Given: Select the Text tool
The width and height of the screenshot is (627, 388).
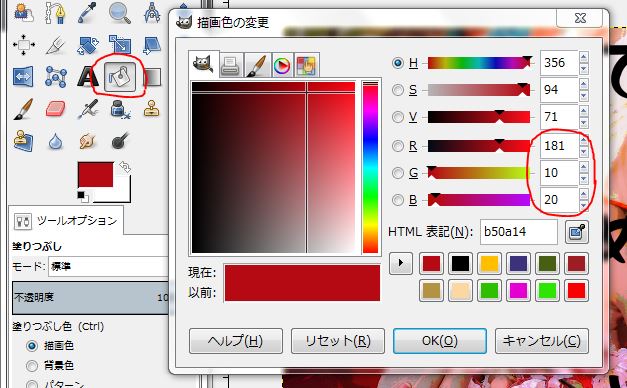Looking at the screenshot, I should point(87,77).
